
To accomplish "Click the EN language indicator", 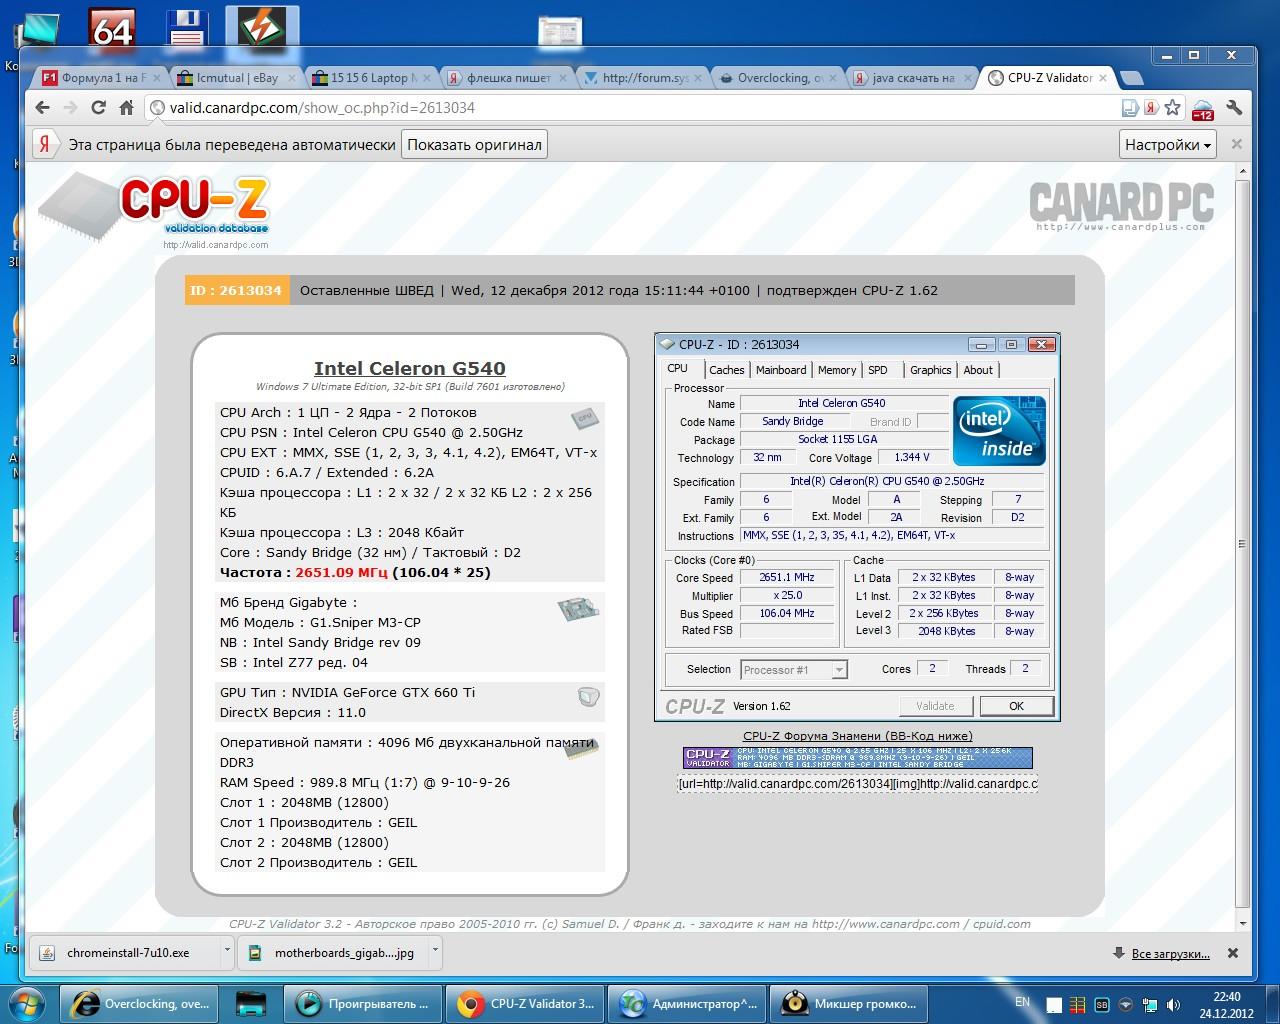I will 1022,1001.
